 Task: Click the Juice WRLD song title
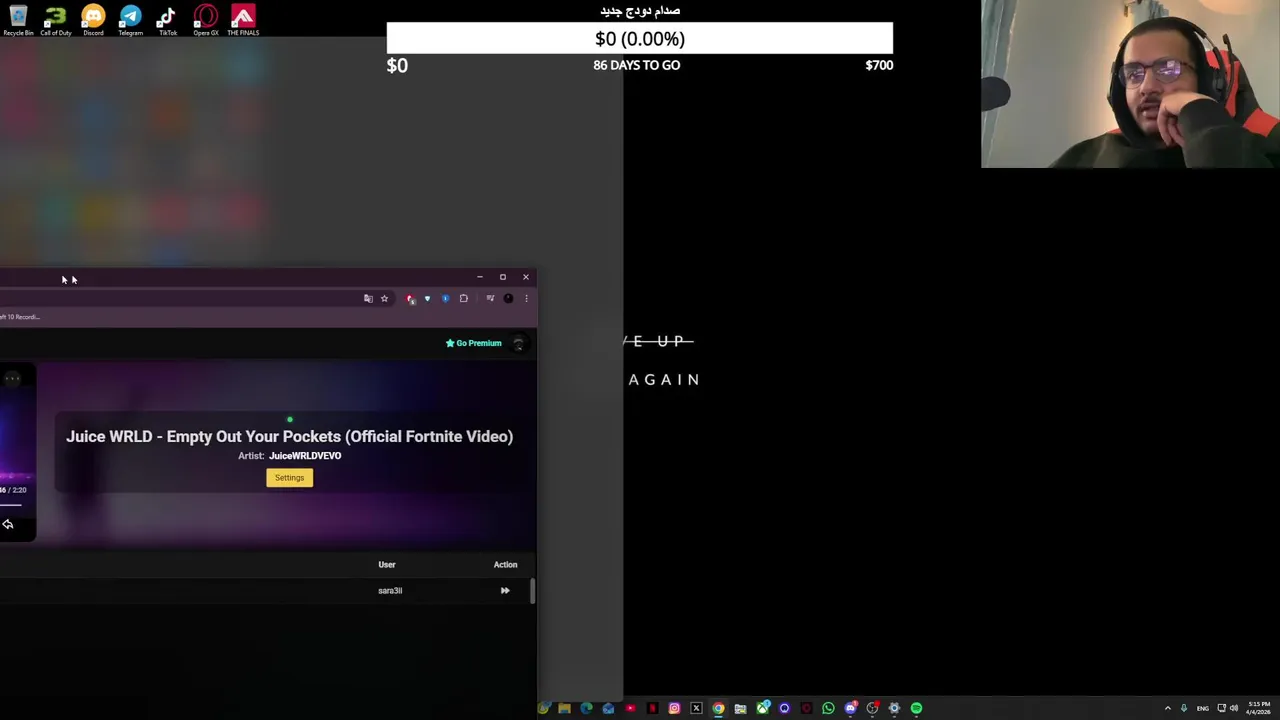[x=289, y=436]
